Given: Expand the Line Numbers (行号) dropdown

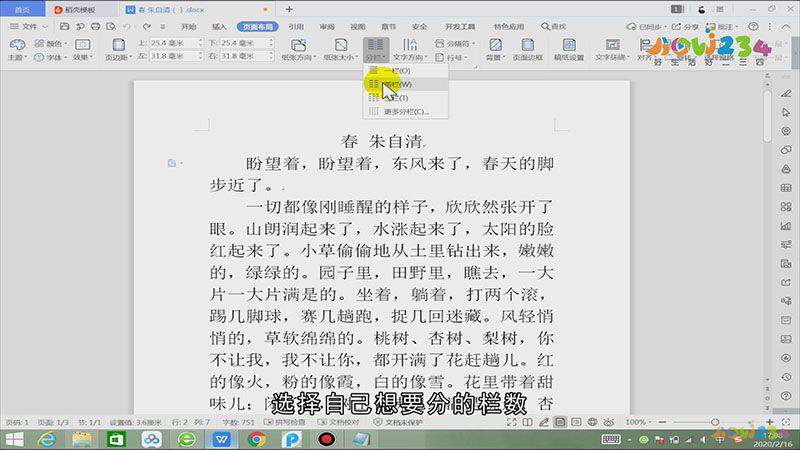Looking at the screenshot, I should click(x=452, y=57).
